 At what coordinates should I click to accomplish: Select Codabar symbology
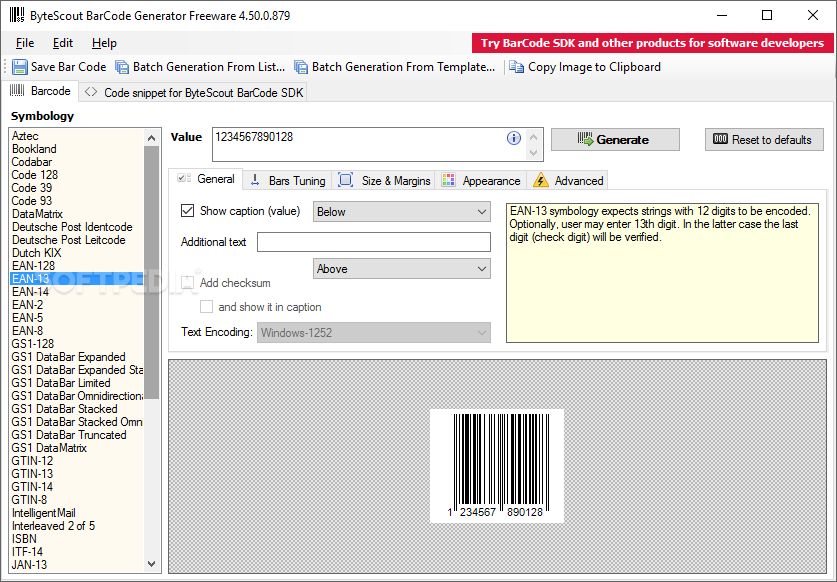click(32, 161)
